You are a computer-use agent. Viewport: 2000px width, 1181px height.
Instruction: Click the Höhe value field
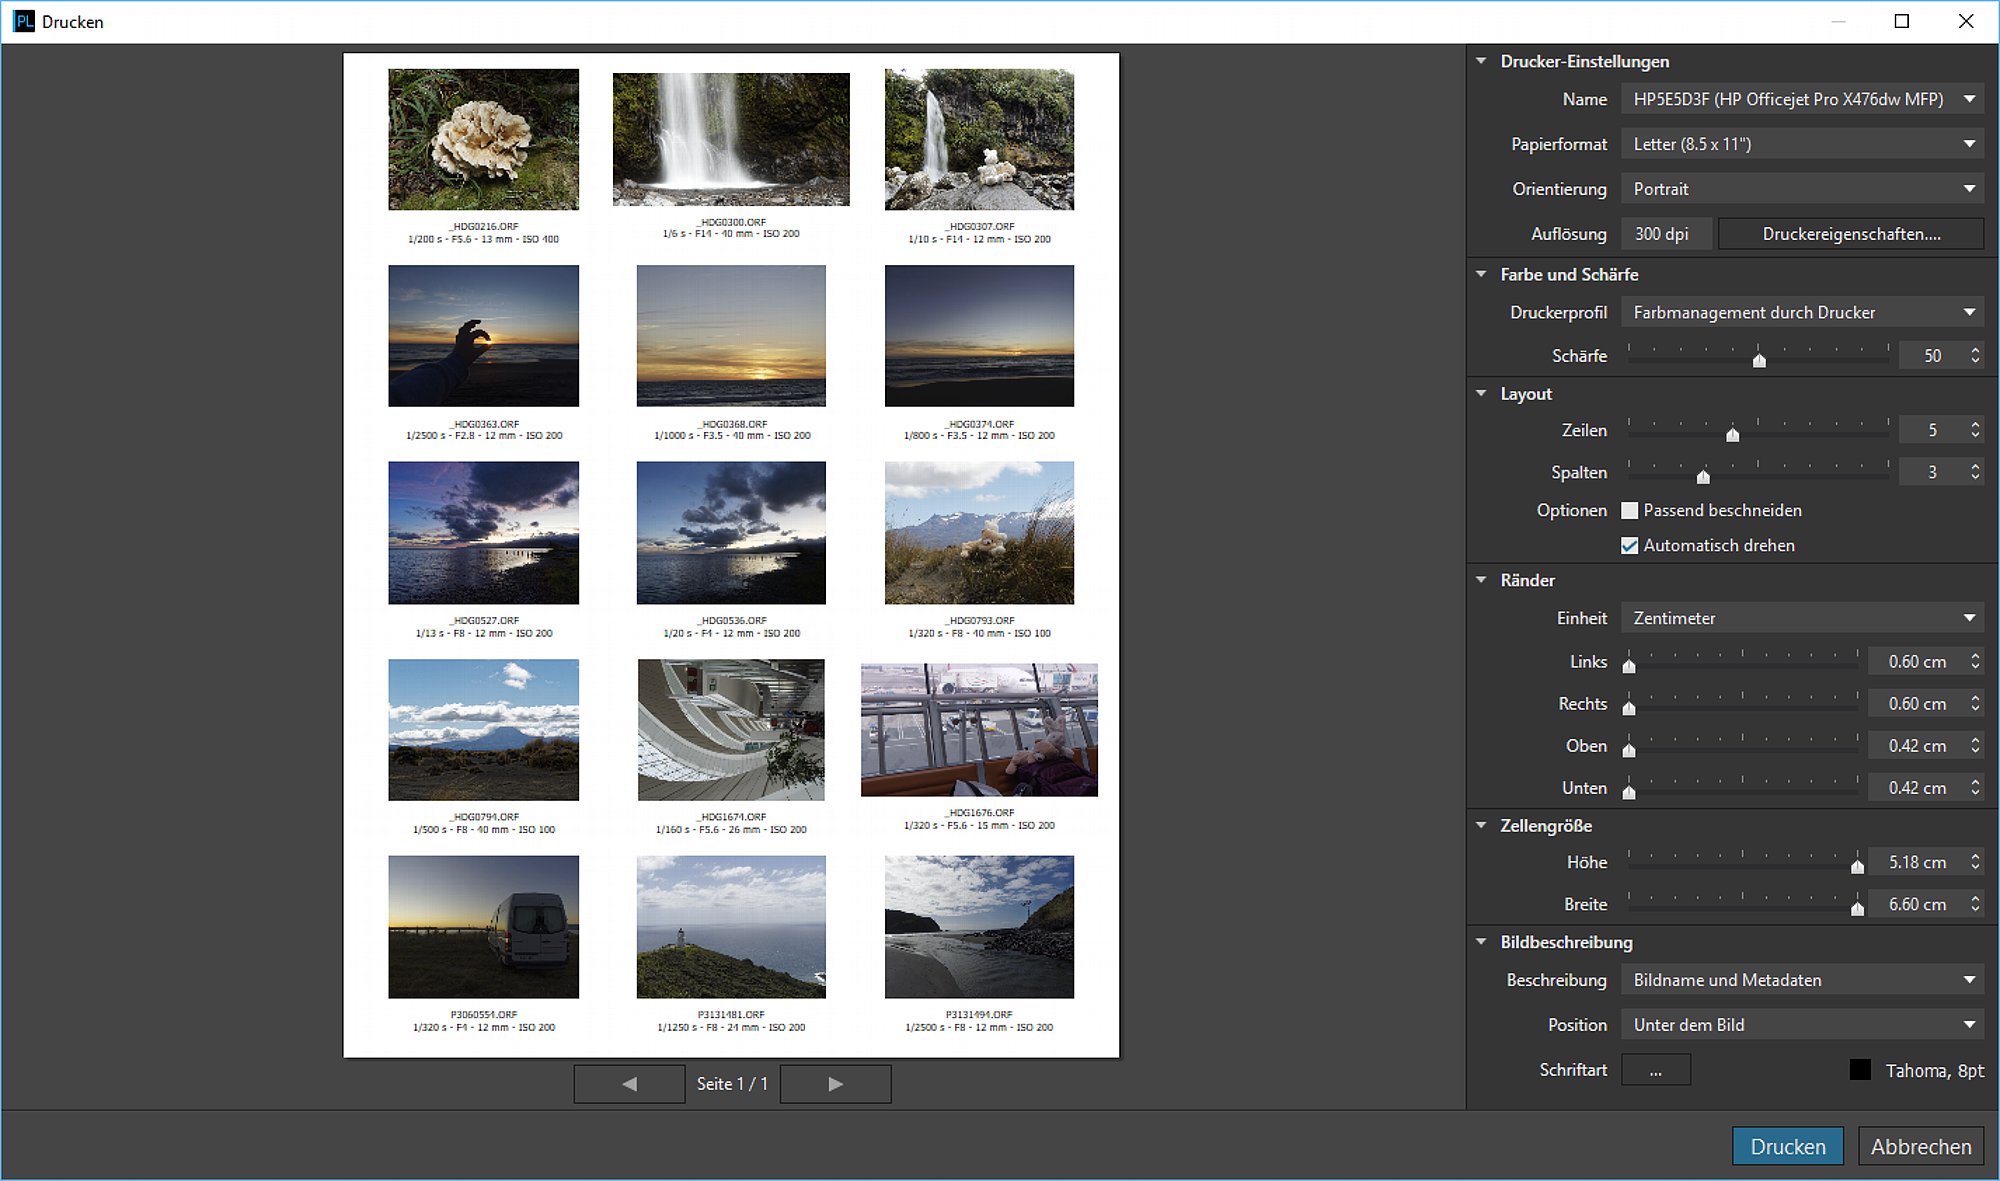tap(1917, 862)
